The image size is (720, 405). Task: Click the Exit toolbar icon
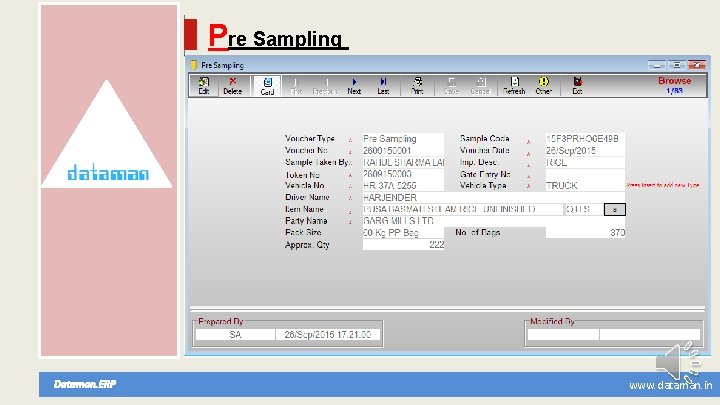578,86
